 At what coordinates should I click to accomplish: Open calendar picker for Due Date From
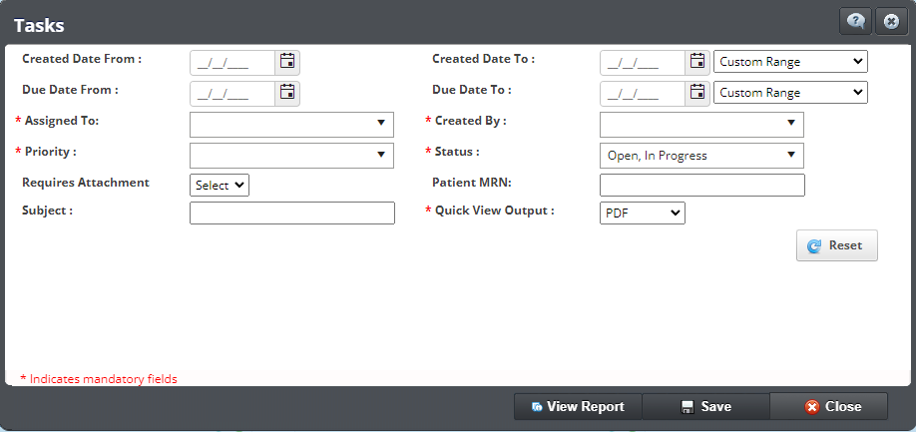coord(288,93)
